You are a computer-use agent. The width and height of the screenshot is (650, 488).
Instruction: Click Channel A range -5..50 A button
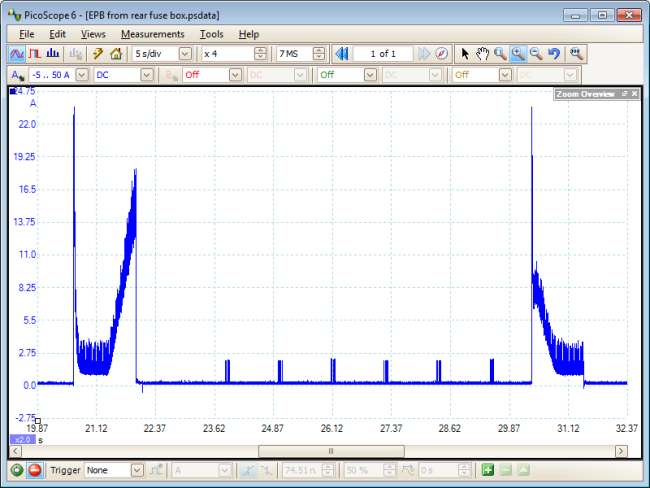pos(48,74)
